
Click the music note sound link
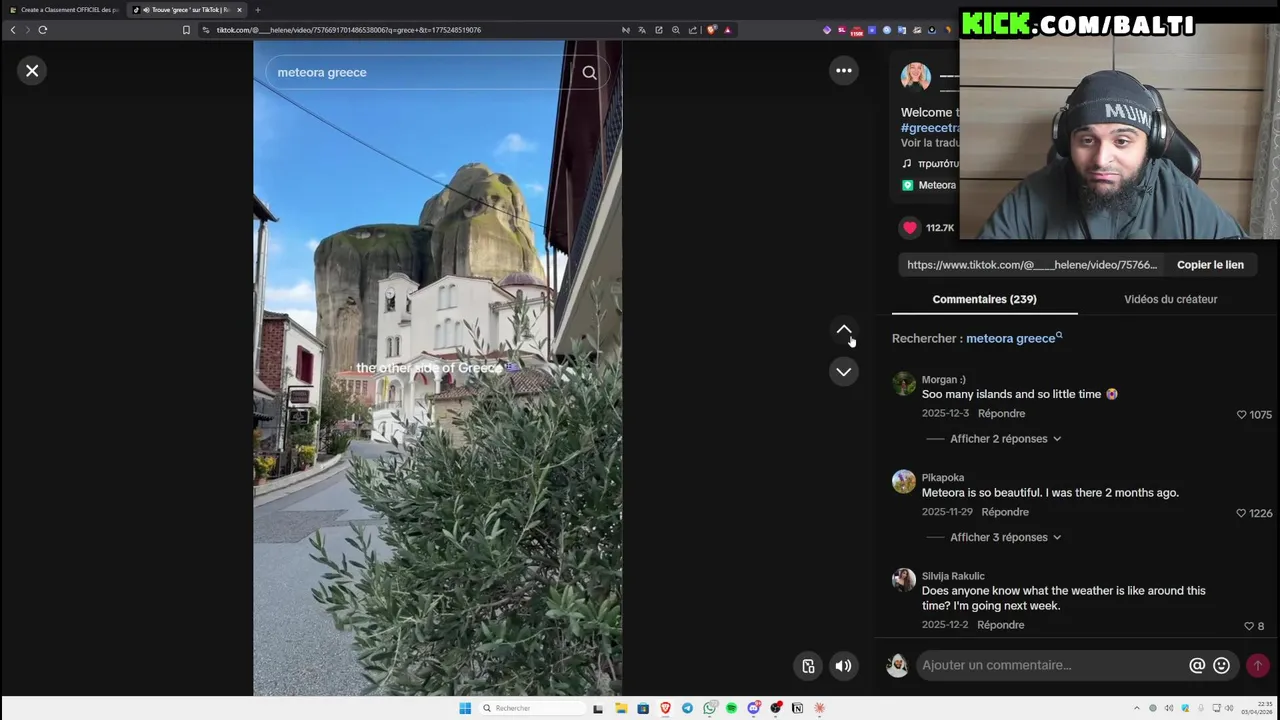pos(930,163)
